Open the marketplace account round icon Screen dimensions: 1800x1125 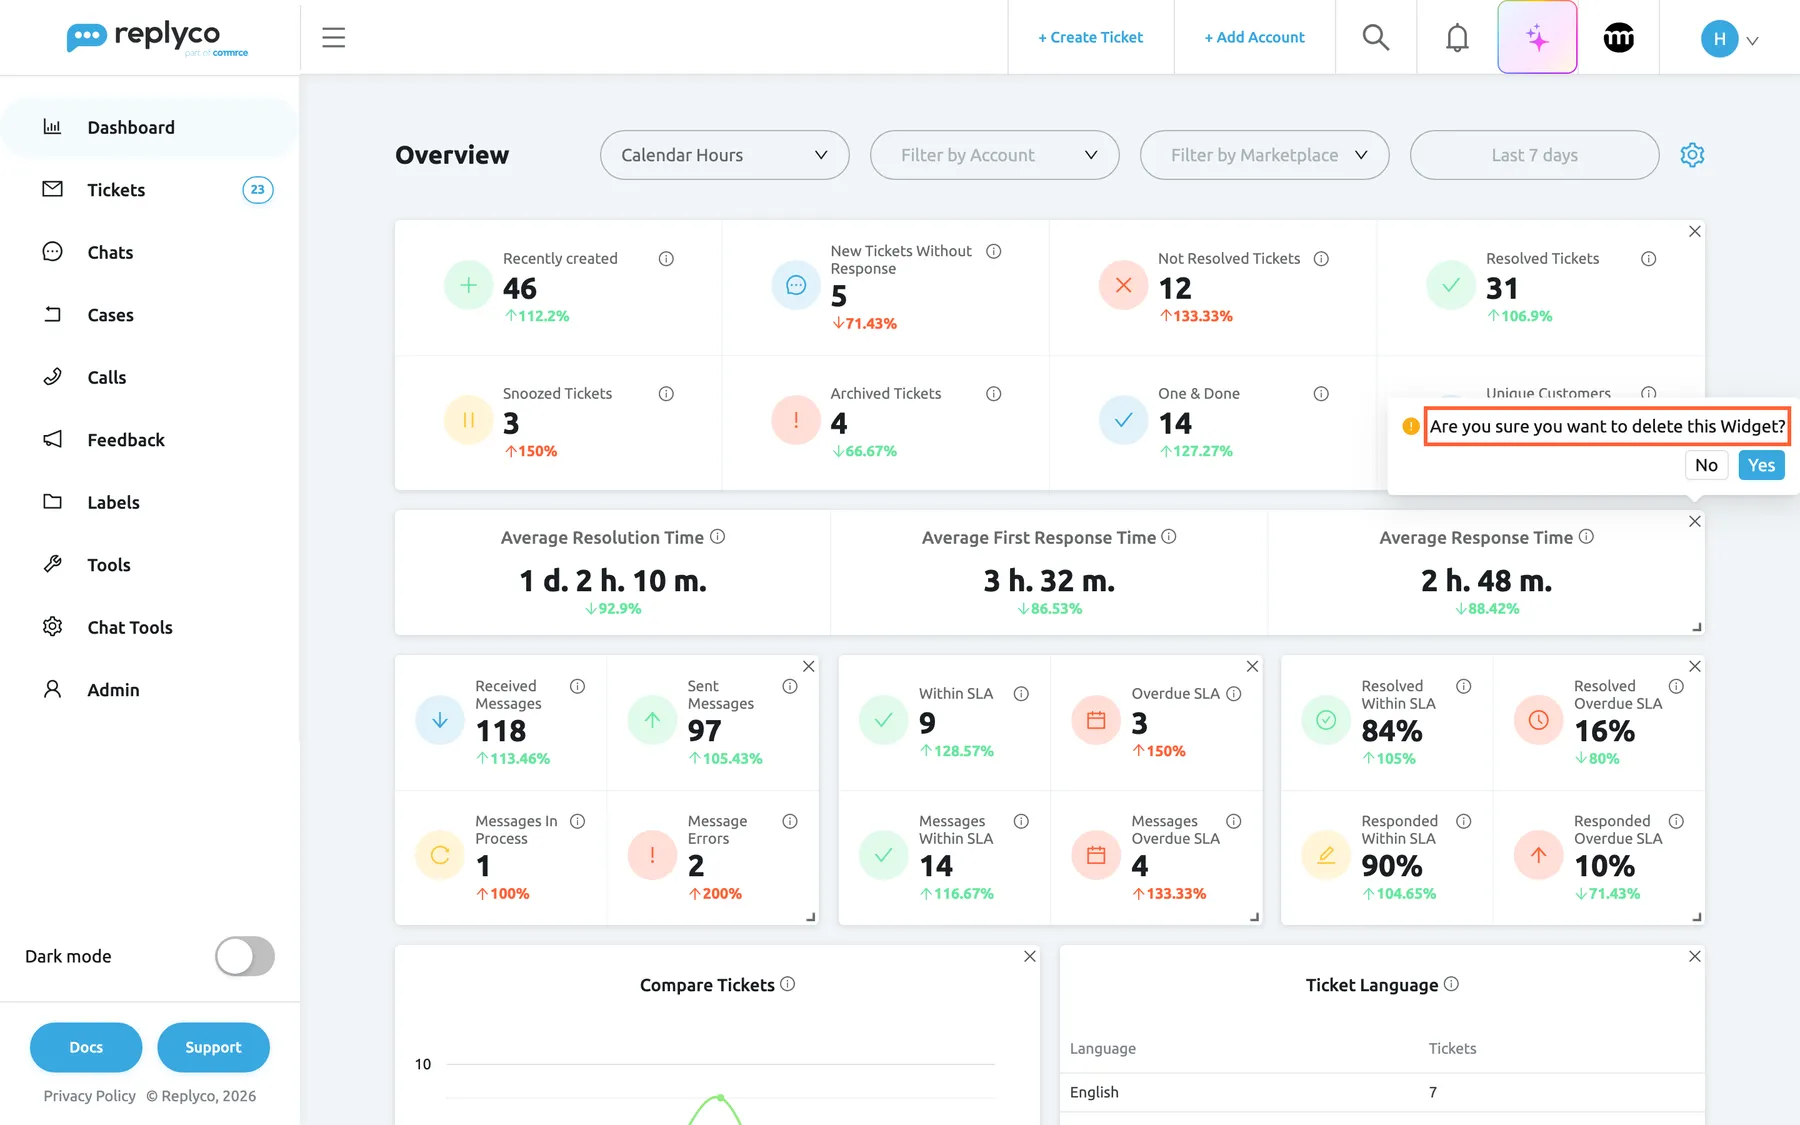click(1618, 38)
